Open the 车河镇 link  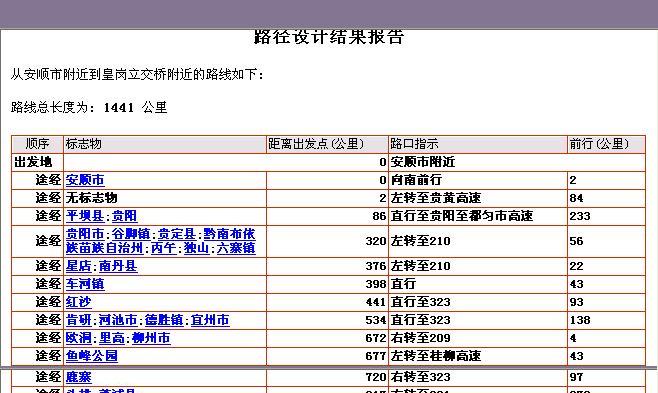click(85, 284)
